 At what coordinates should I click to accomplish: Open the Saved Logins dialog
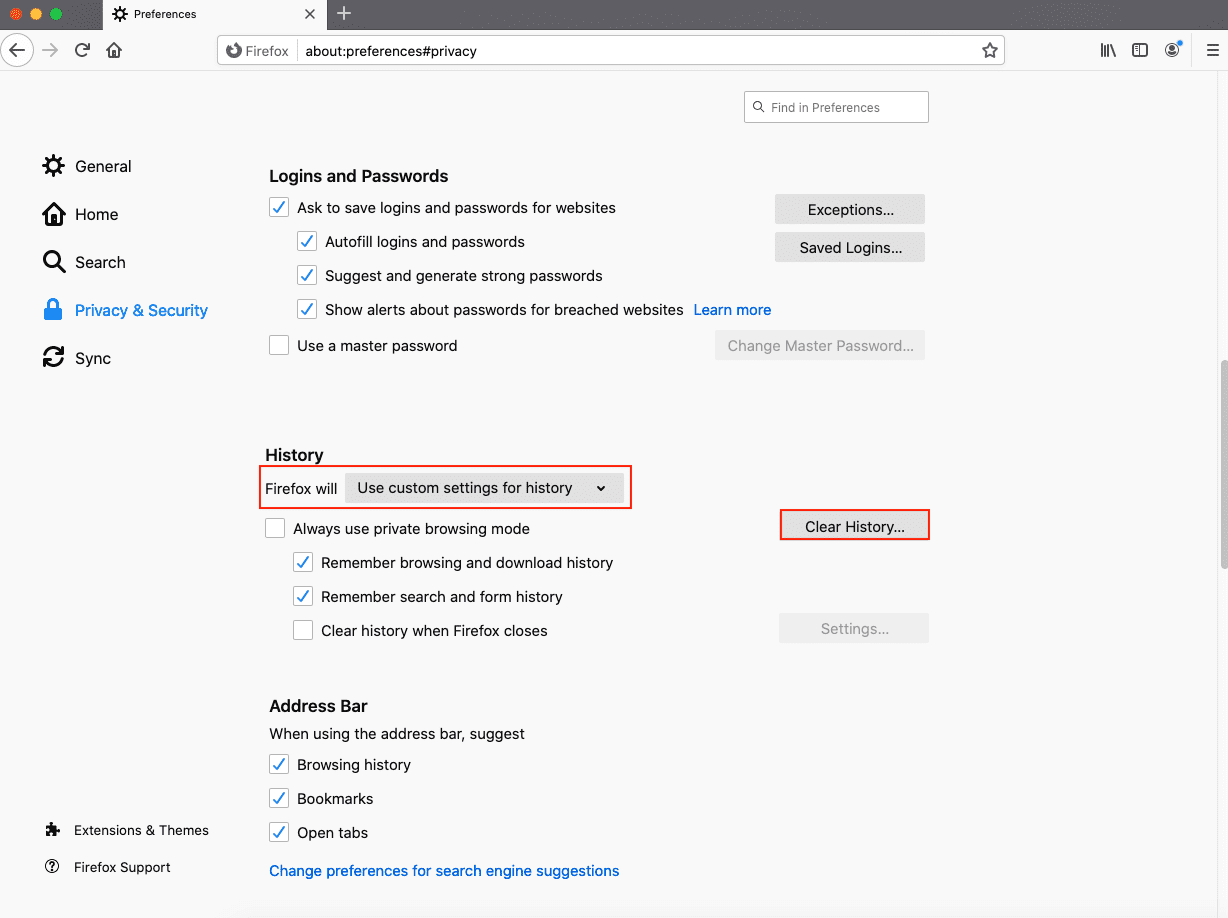(x=850, y=248)
